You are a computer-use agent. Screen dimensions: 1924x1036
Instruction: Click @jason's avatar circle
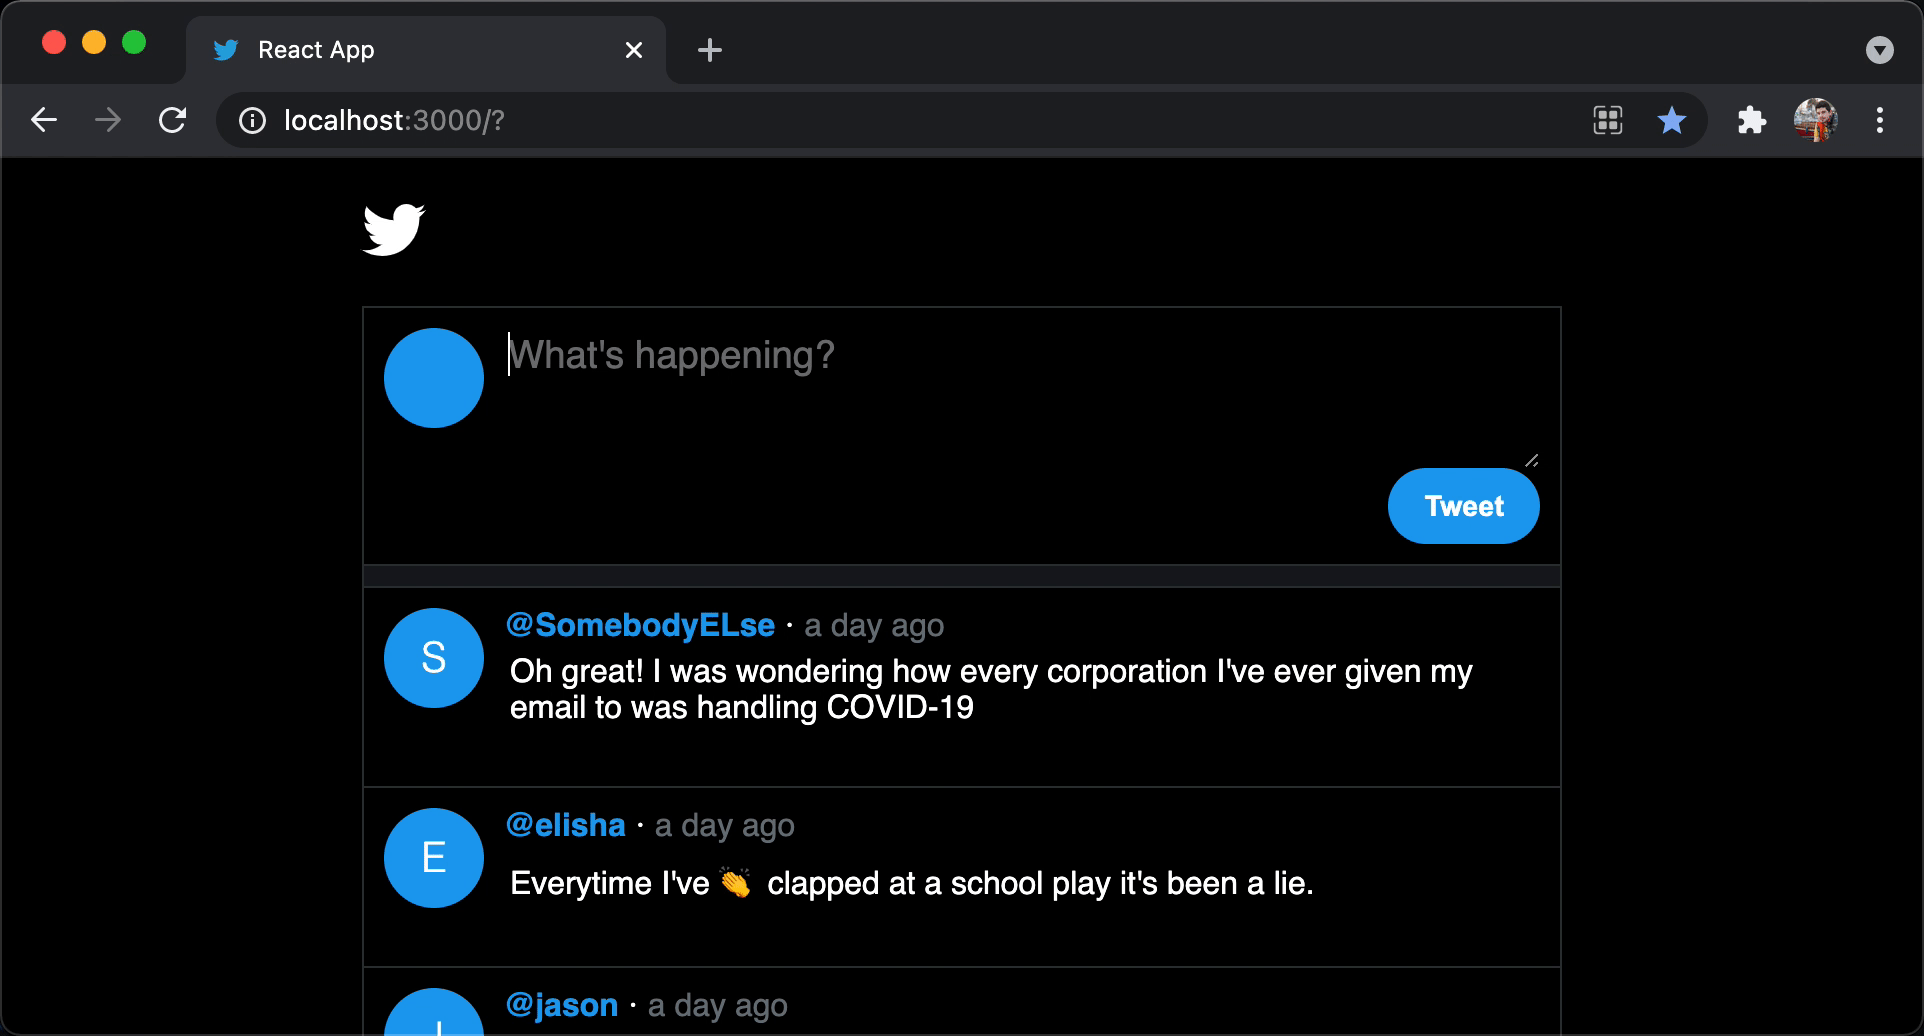433,1018
